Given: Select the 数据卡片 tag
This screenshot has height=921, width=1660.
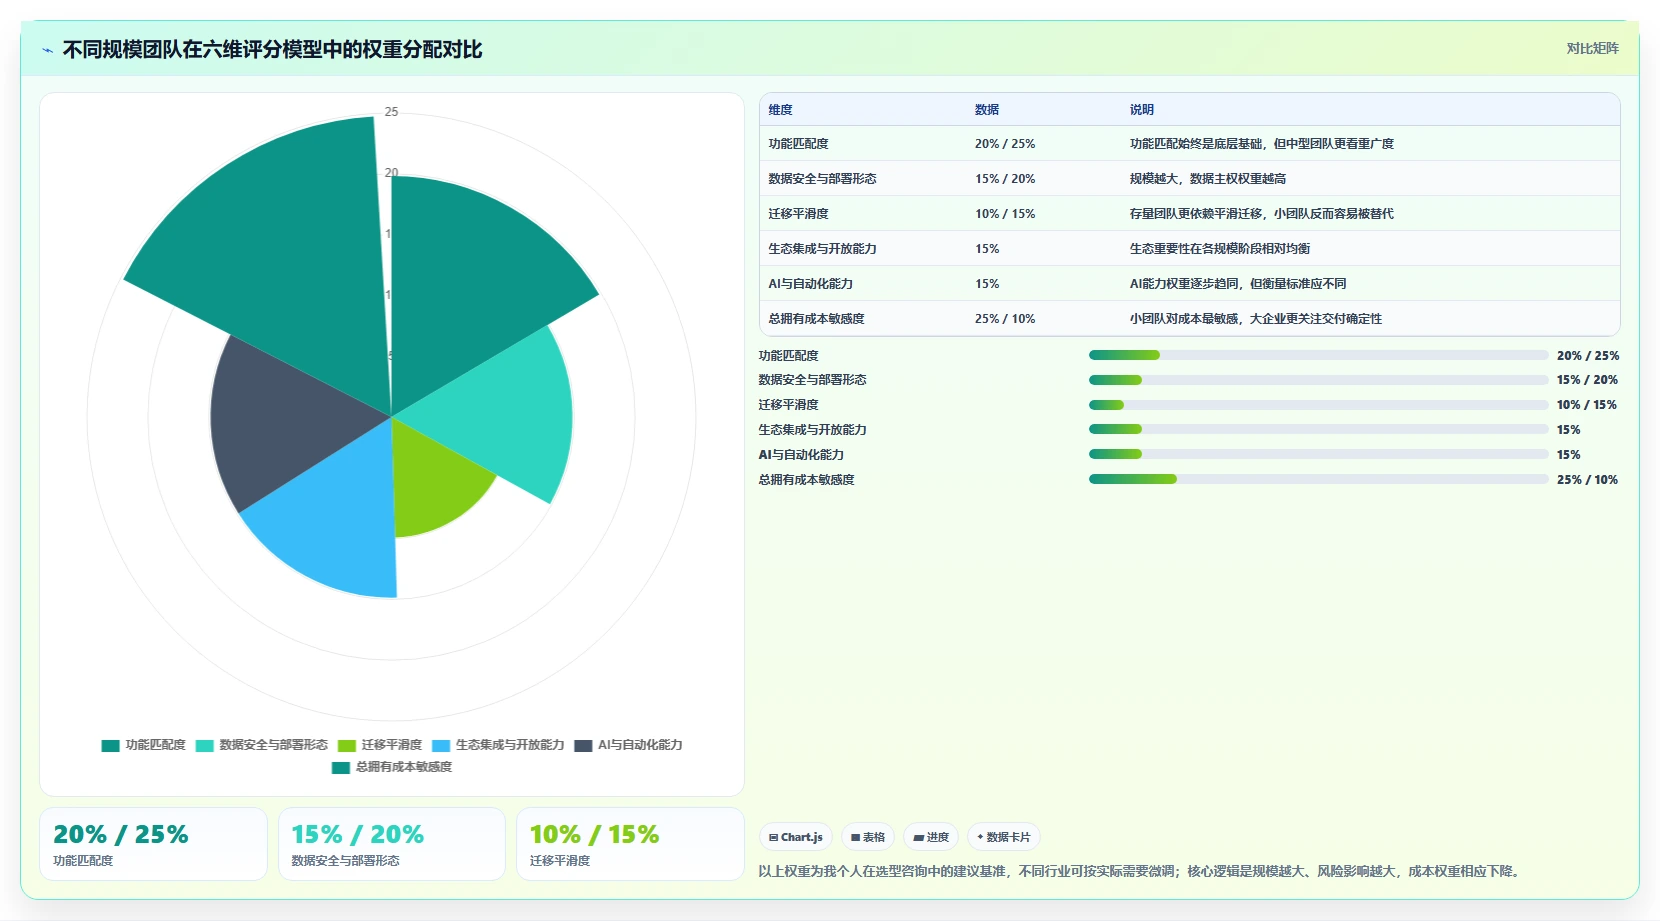Looking at the screenshot, I should [1004, 837].
